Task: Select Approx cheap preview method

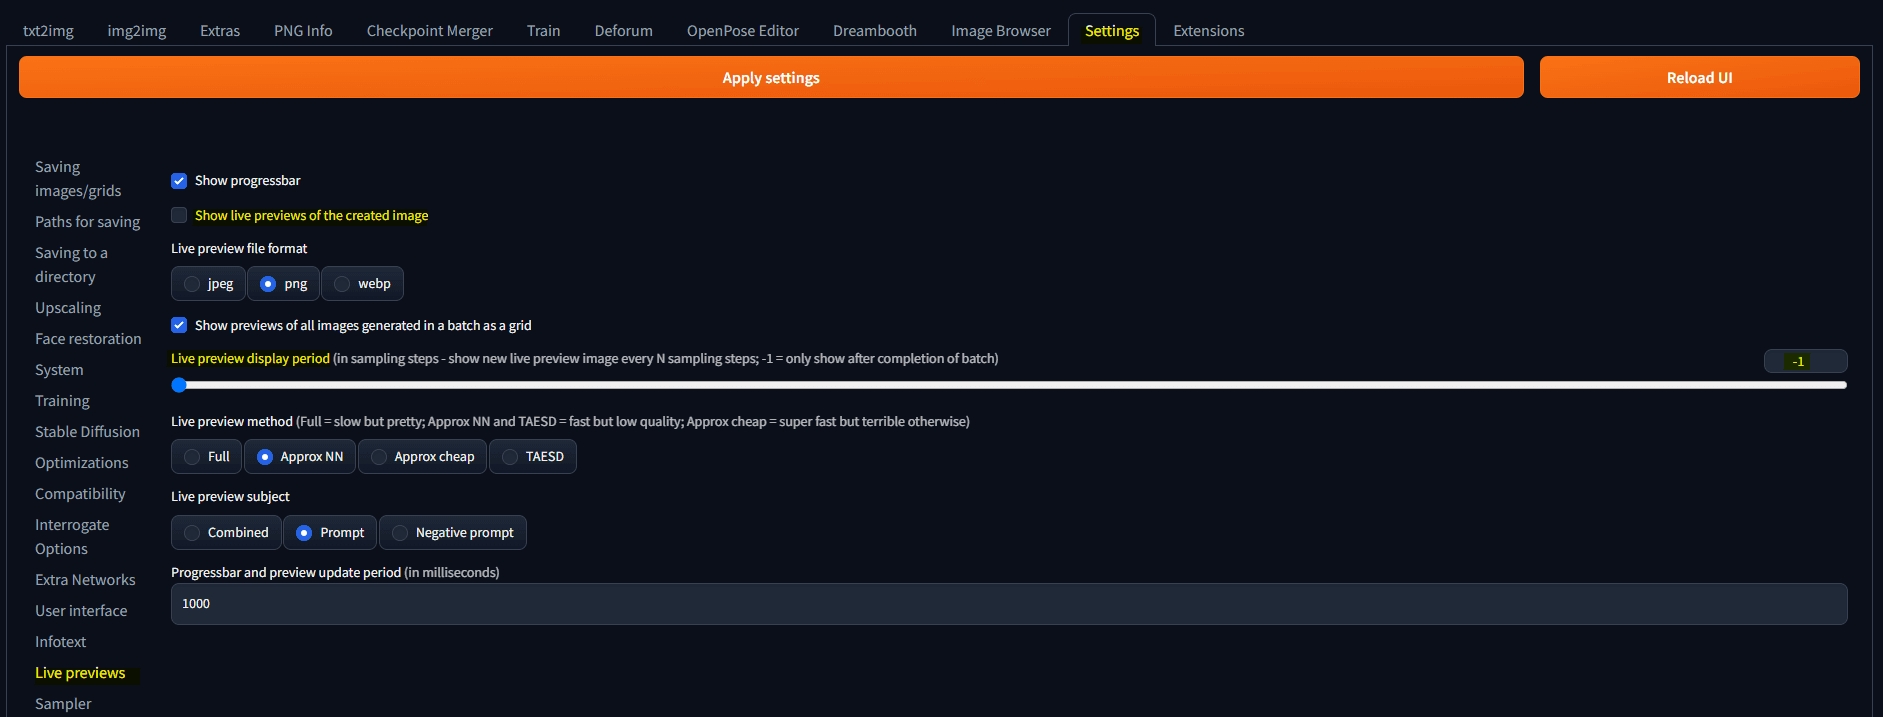Action: (x=379, y=457)
